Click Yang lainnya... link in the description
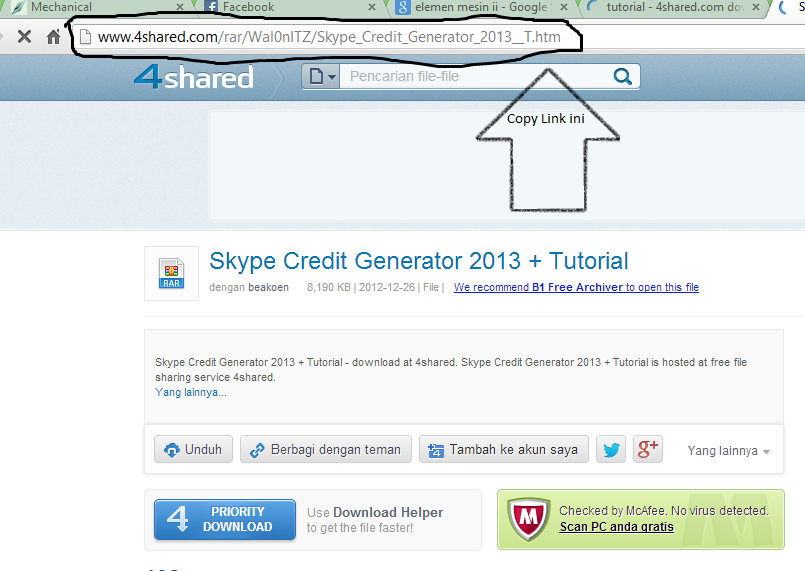This screenshot has height=571, width=805. coord(190,392)
